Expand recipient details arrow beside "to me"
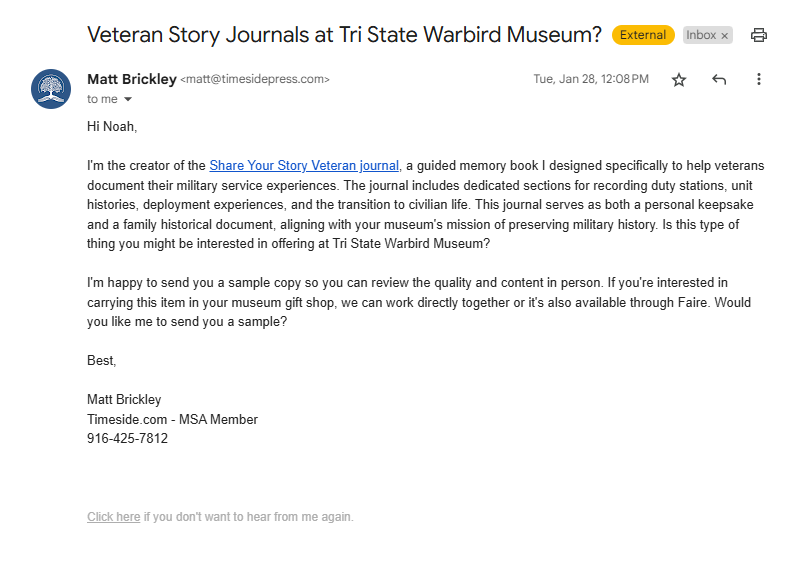Screen dimensions: 789x565 (128, 100)
